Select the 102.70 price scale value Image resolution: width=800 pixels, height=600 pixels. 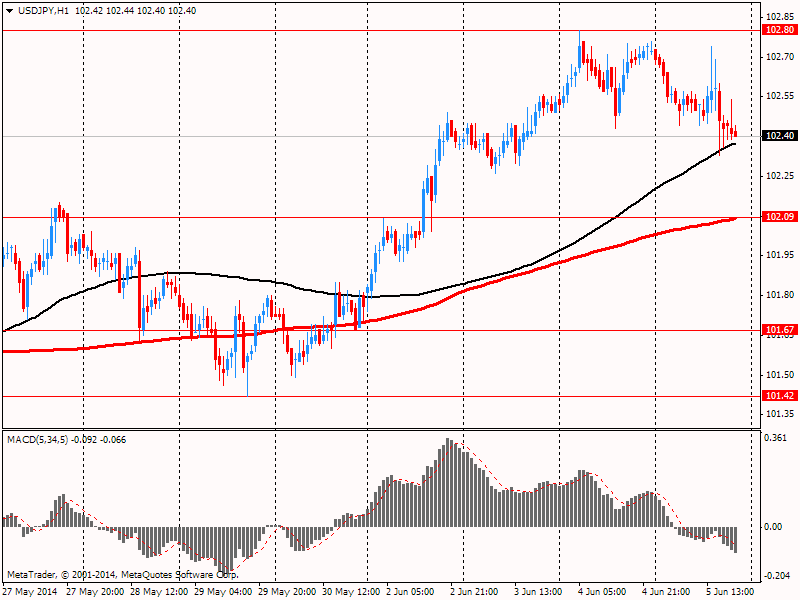click(x=780, y=57)
